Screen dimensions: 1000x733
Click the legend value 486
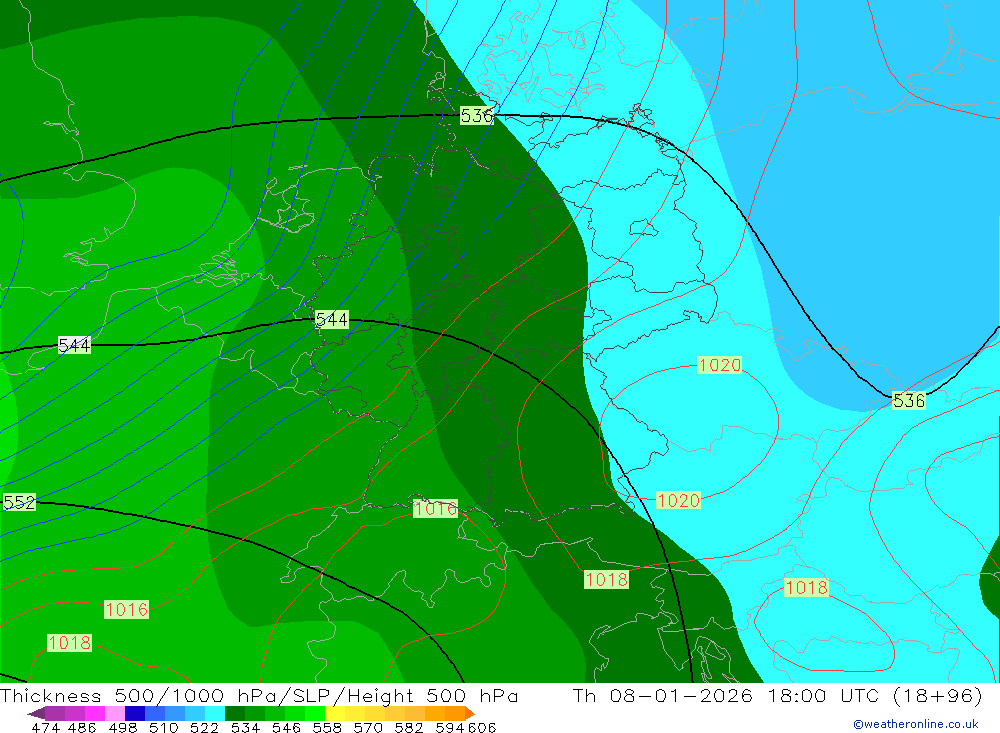(81, 728)
